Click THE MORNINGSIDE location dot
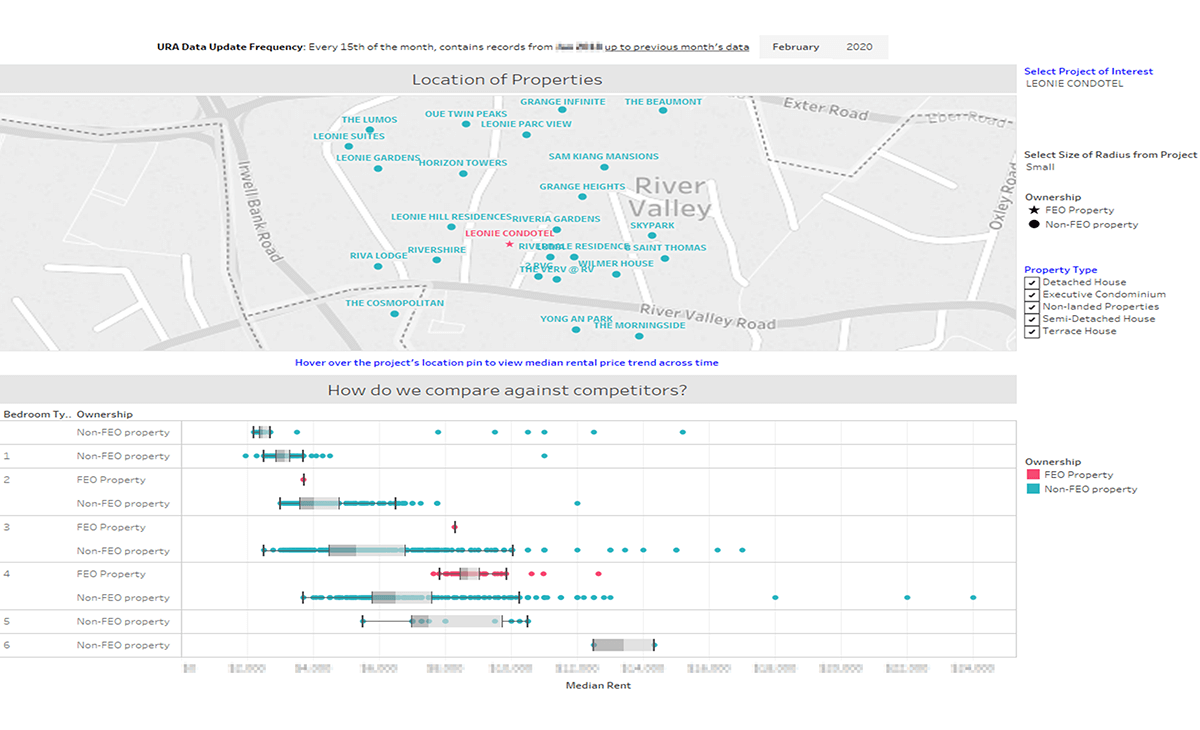 (640, 336)
